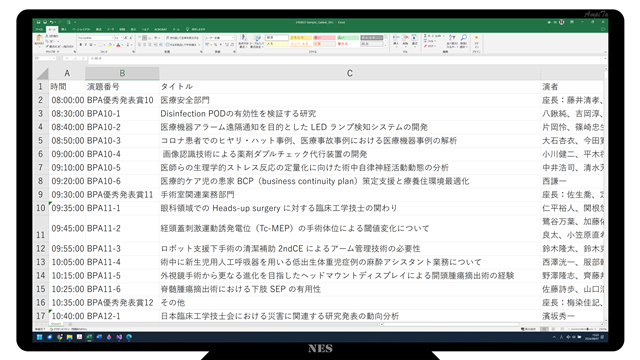Toggle merge and center cells button
Viewport: 640px width, 360px height.
click(182, 45)
